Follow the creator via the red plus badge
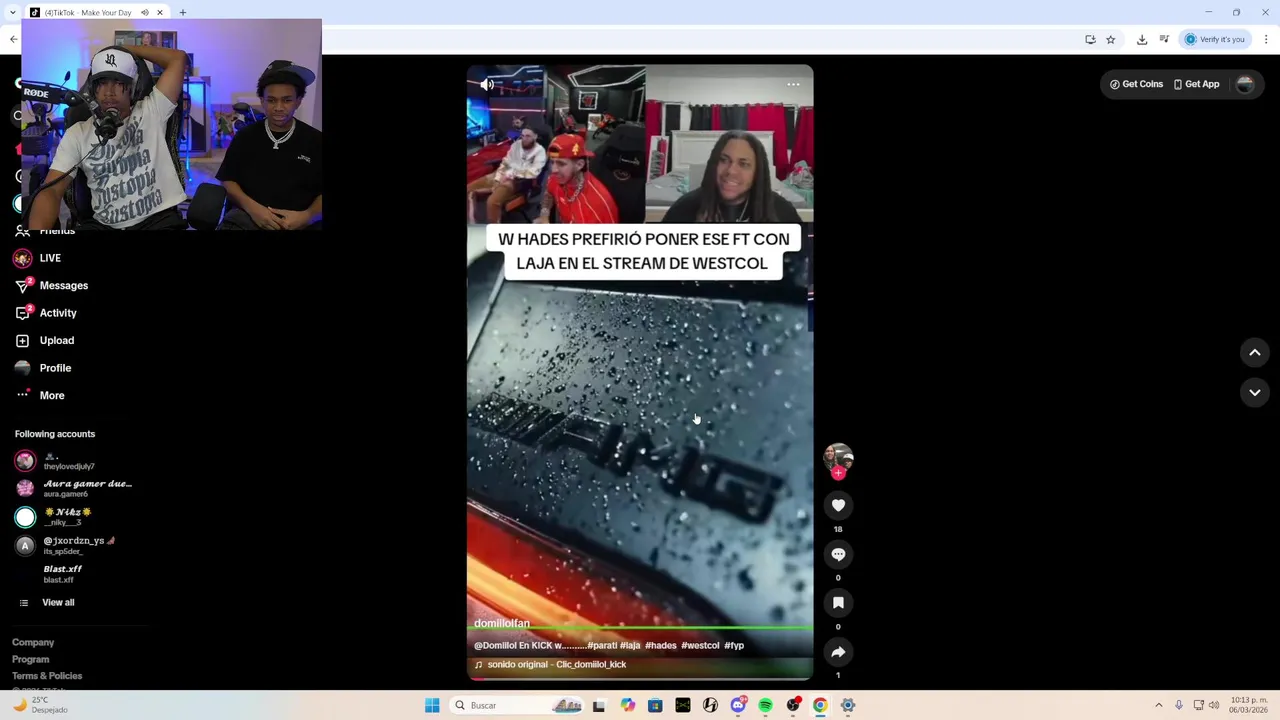 (x=838, y=473)
